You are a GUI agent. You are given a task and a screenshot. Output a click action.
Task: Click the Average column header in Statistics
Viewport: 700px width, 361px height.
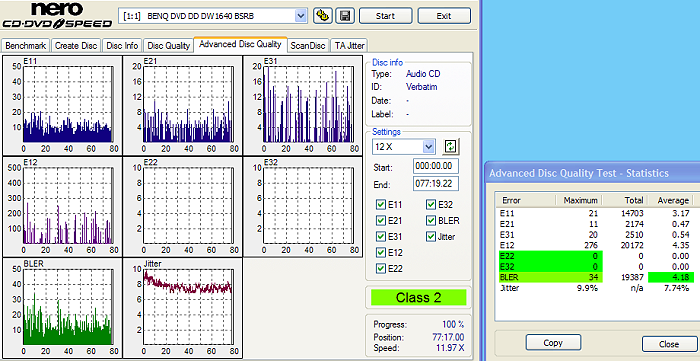tap(671, 200)
